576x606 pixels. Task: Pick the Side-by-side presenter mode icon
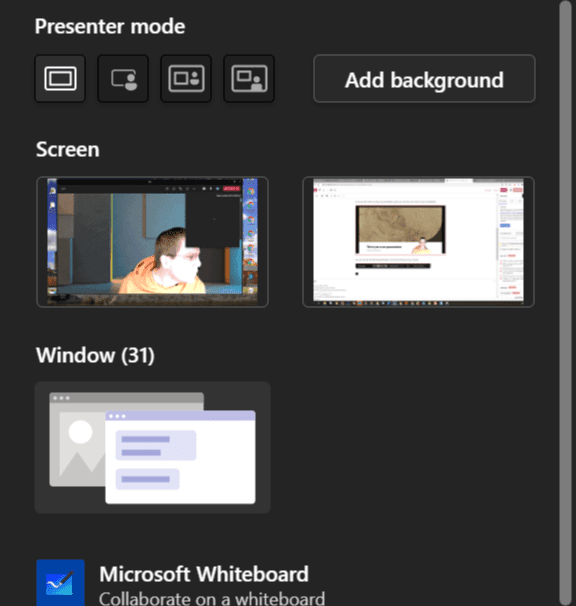tap(186, 78)
